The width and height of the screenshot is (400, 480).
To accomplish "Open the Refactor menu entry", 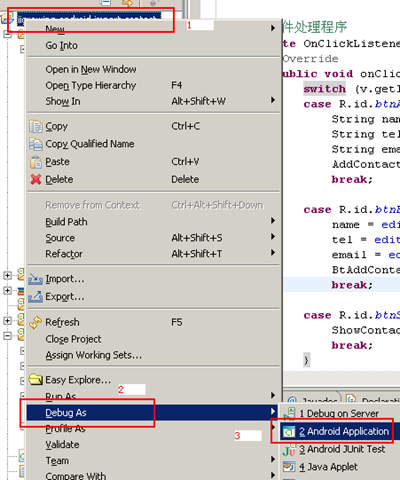I will click(153, 254).
